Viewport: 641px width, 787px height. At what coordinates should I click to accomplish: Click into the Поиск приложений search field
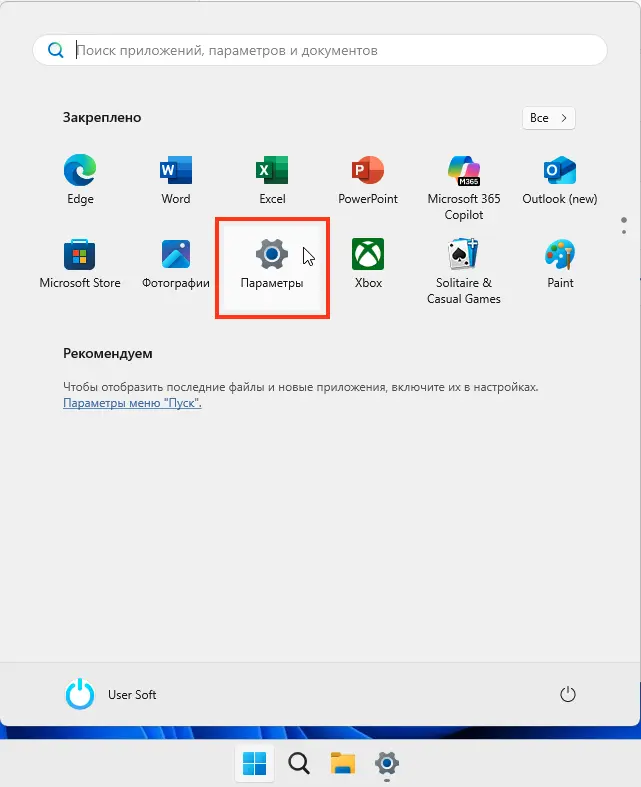pos(320,50)
